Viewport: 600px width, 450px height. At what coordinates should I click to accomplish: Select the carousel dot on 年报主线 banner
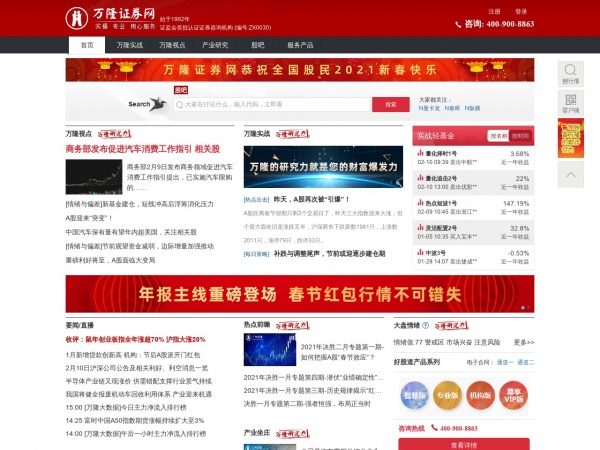(x=523, y=308)
